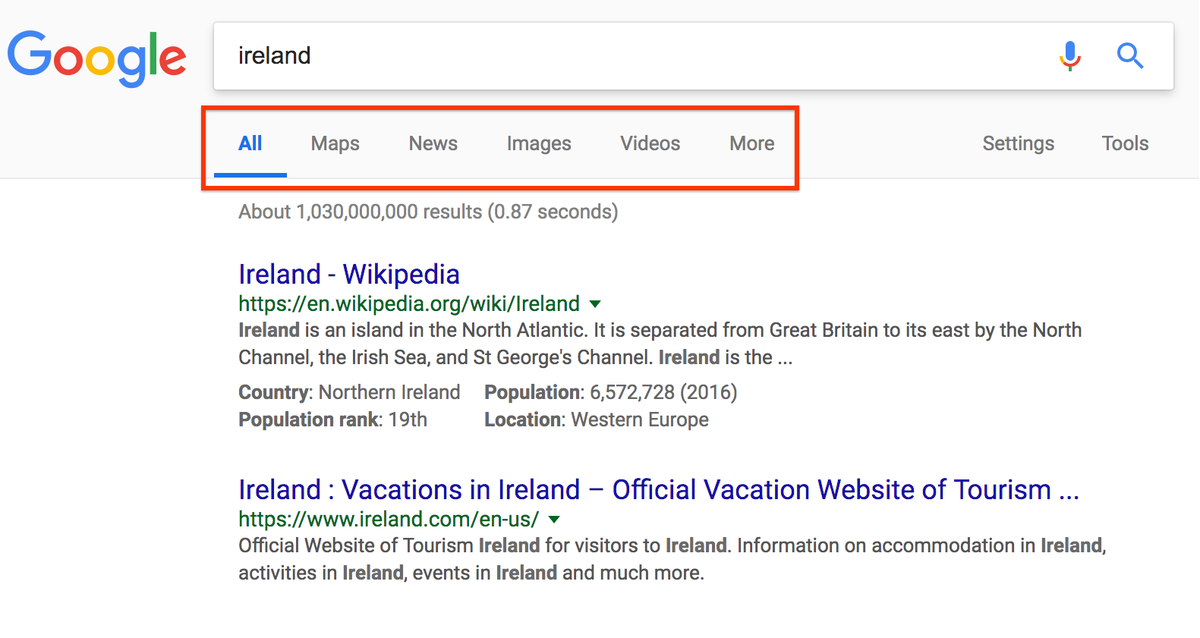
Task: Expand dropdown arrow beside ireland.com URL
Action: [554, 519]
